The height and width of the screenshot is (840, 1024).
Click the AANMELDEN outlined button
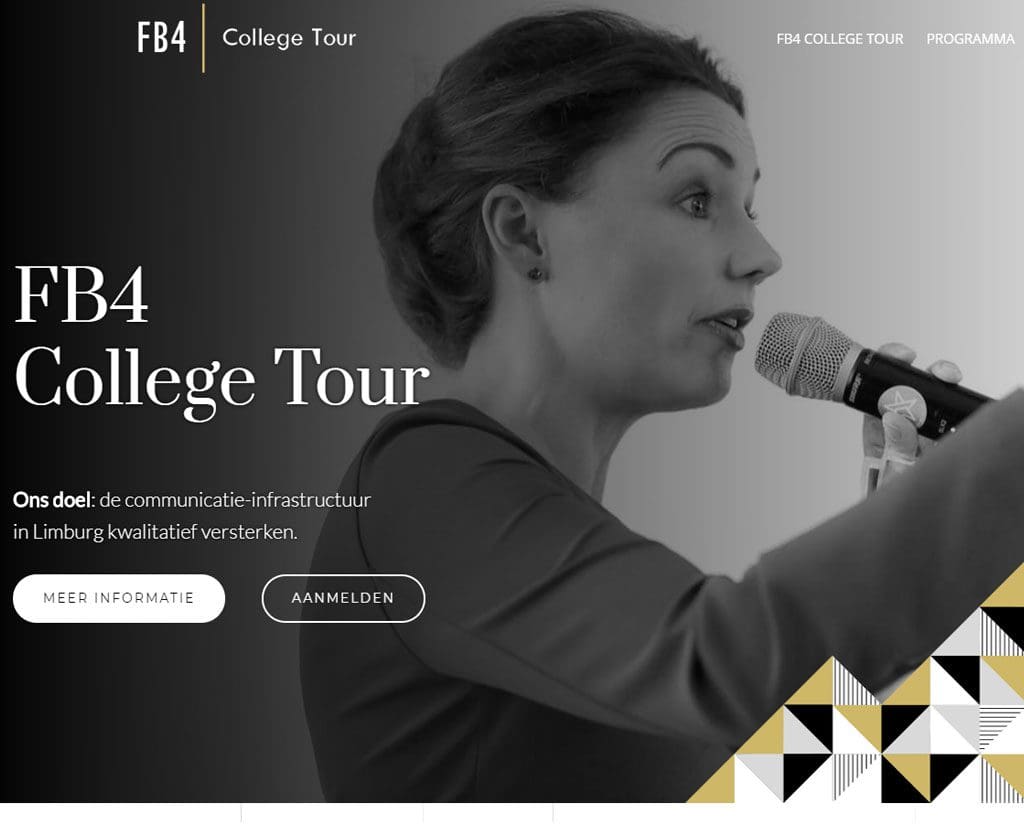pyautogui.click(x=344, y=598)
